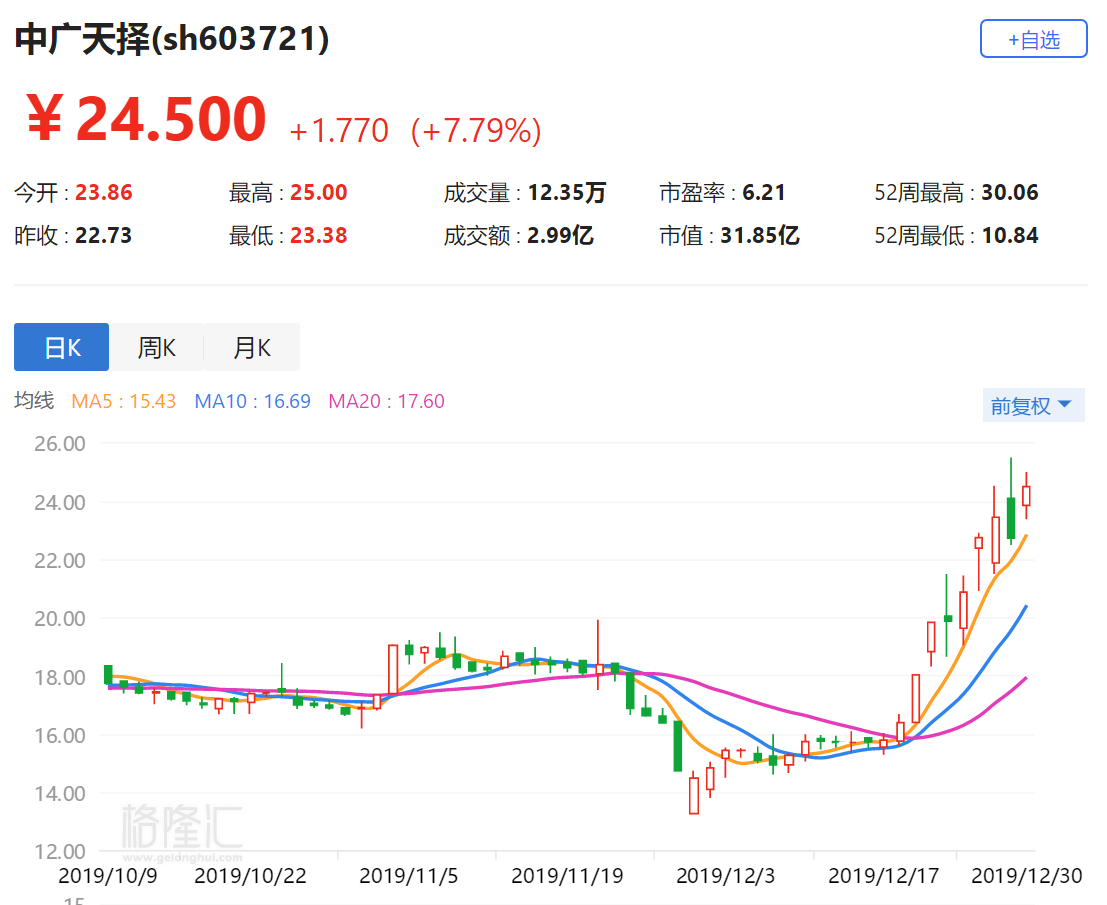The width and height of the screenshot is (1107, 905).
Task: Click the 14.00 price axis label
Action: [x=60, y=793]
